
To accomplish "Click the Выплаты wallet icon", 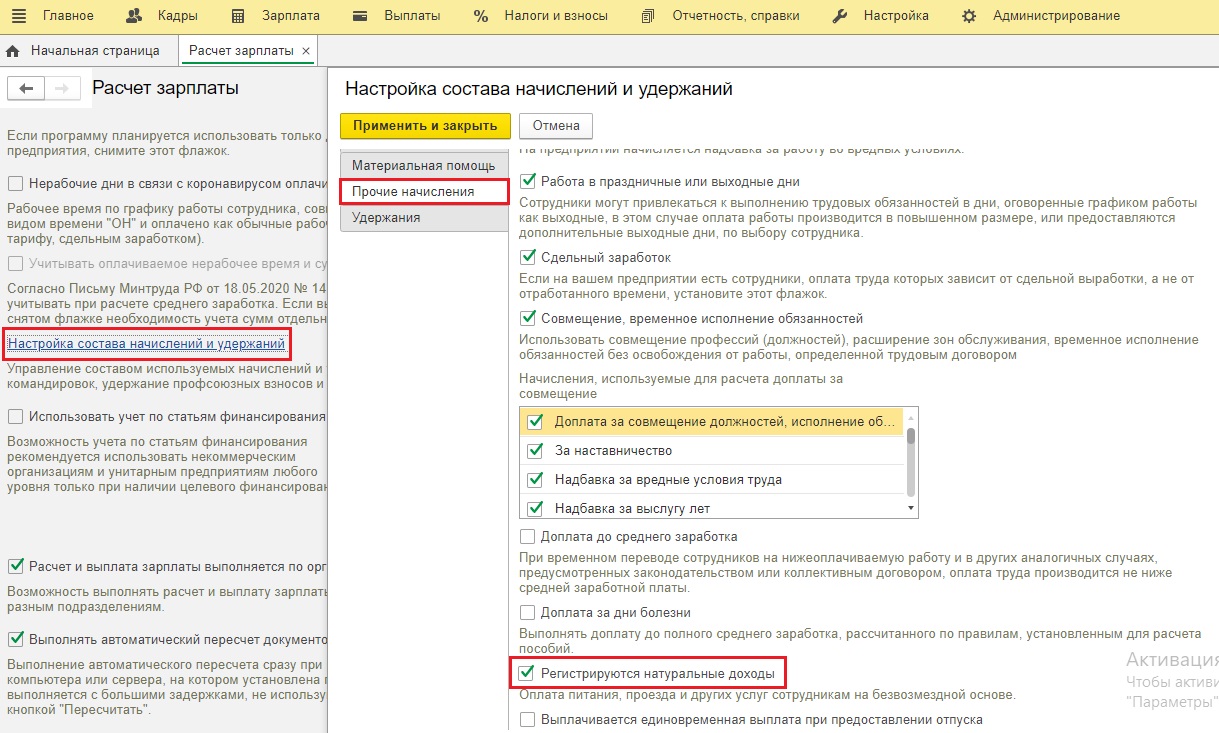I will 362,16.
